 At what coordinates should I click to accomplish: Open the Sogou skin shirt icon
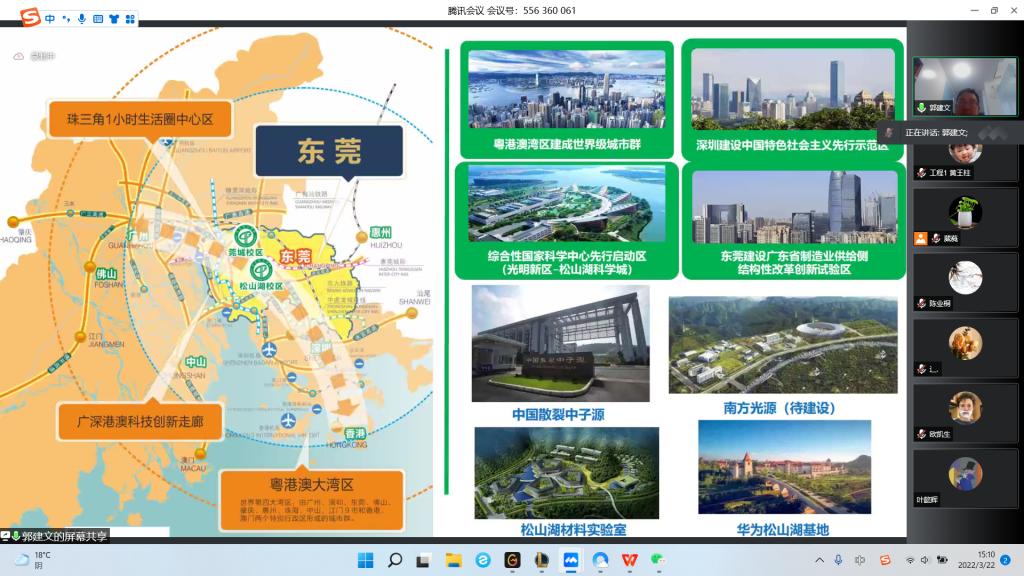coord(113,18)
